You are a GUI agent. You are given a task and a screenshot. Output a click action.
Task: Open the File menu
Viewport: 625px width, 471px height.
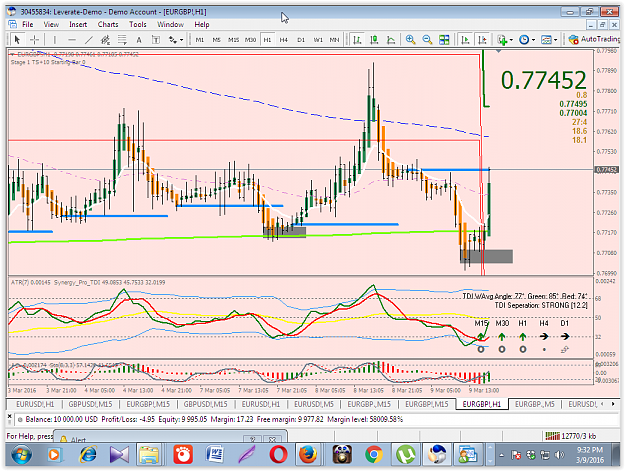[x=28, y=24]
